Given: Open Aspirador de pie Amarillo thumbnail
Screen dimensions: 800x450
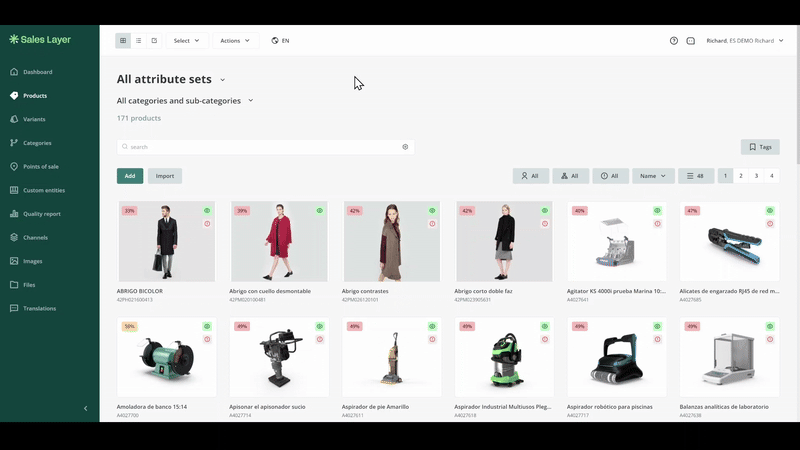Looking at the screenshot, I should coord(392,357).
